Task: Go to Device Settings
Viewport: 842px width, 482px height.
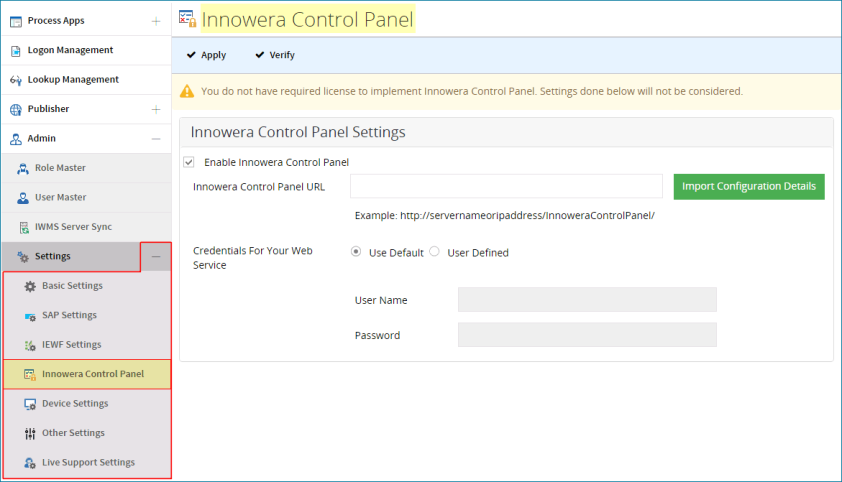Action: pos(88,404)
